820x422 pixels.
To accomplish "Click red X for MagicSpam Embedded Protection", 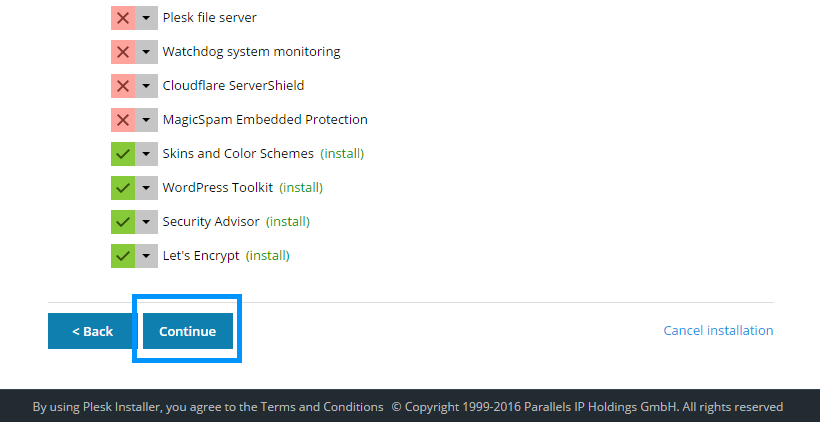I will point(123,120).
